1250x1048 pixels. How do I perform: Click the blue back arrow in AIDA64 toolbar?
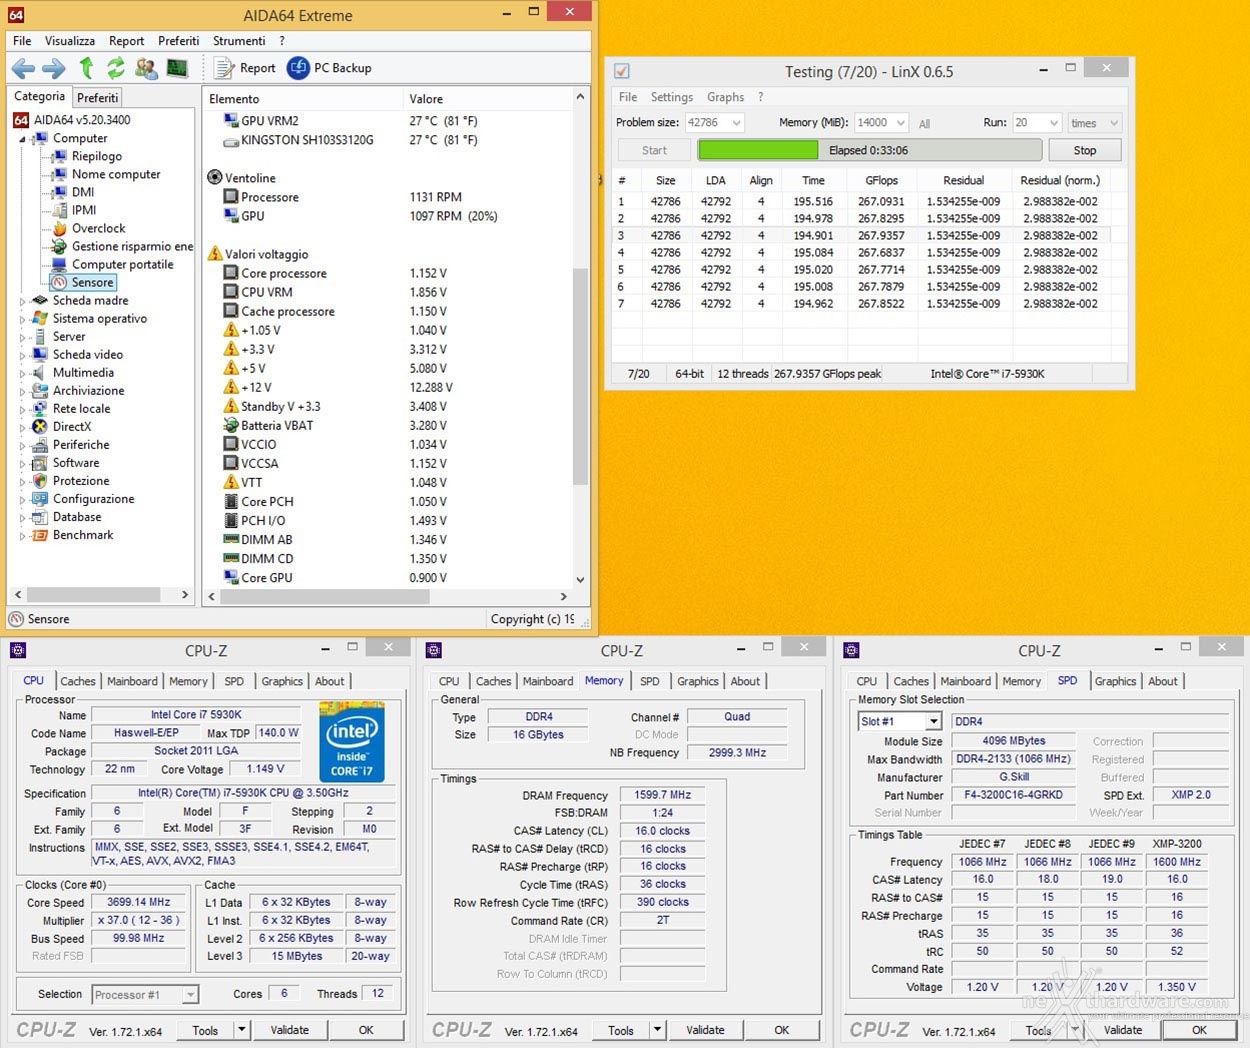23,68
